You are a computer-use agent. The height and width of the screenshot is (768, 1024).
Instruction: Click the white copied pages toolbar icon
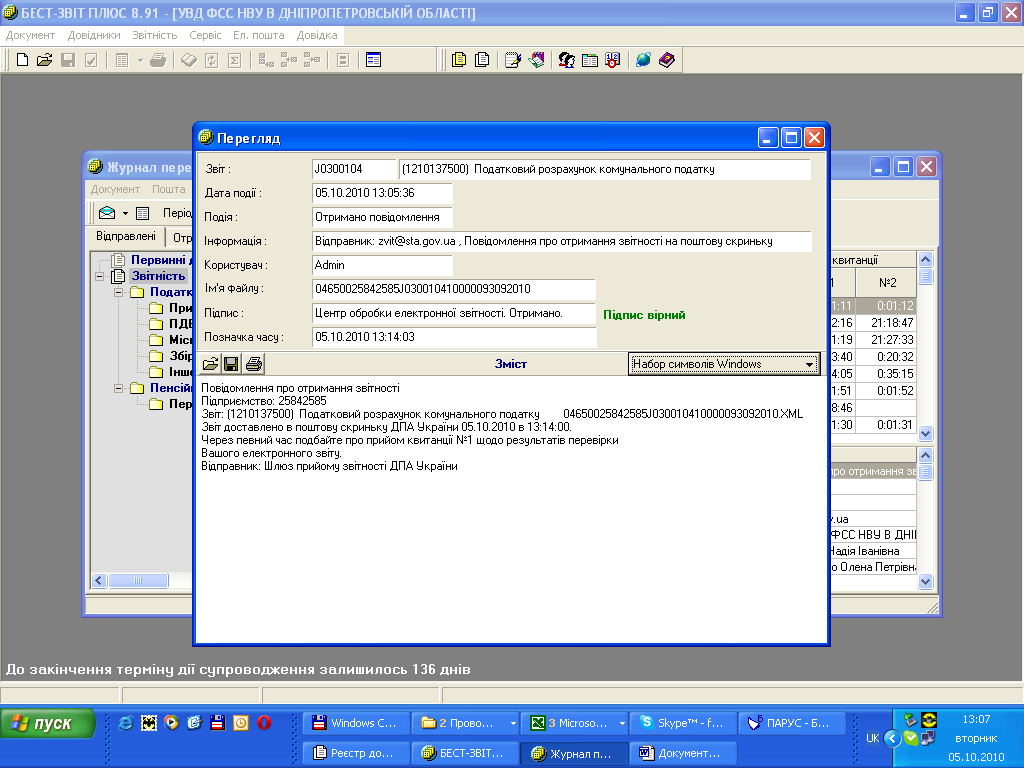point(482,60)
